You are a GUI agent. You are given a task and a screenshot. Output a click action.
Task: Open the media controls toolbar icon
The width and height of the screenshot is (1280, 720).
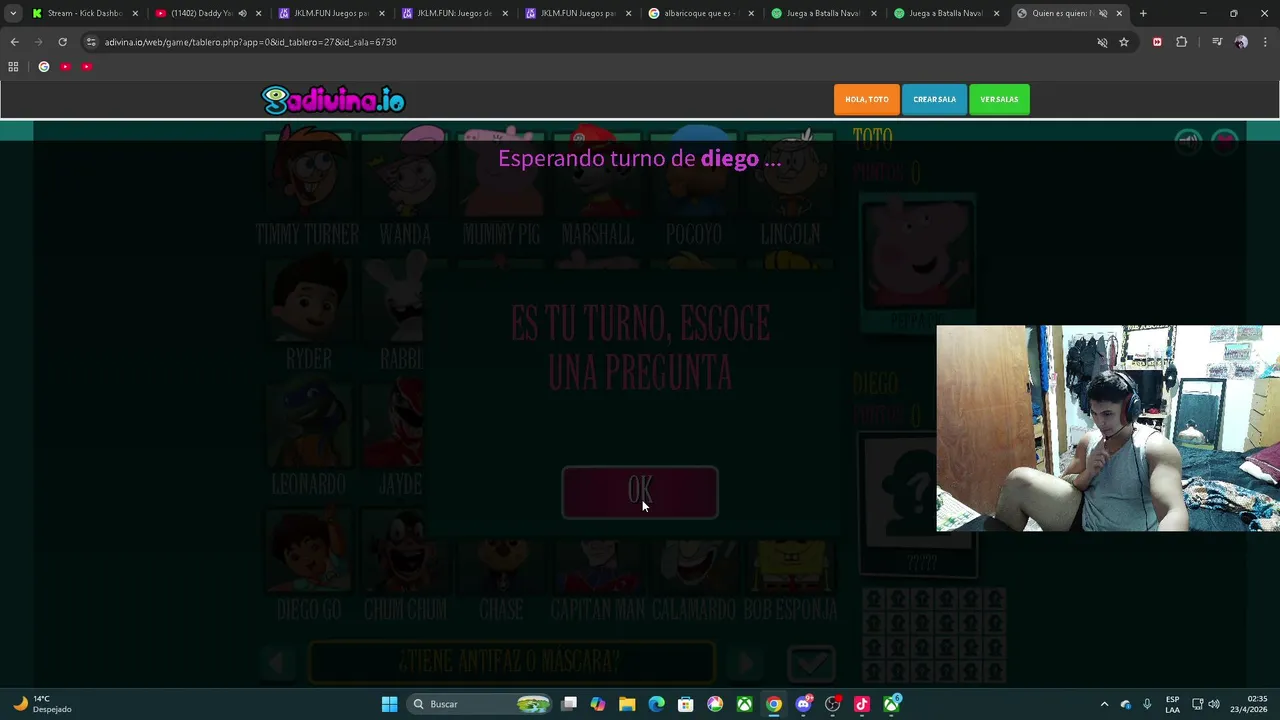point(1217,42)
